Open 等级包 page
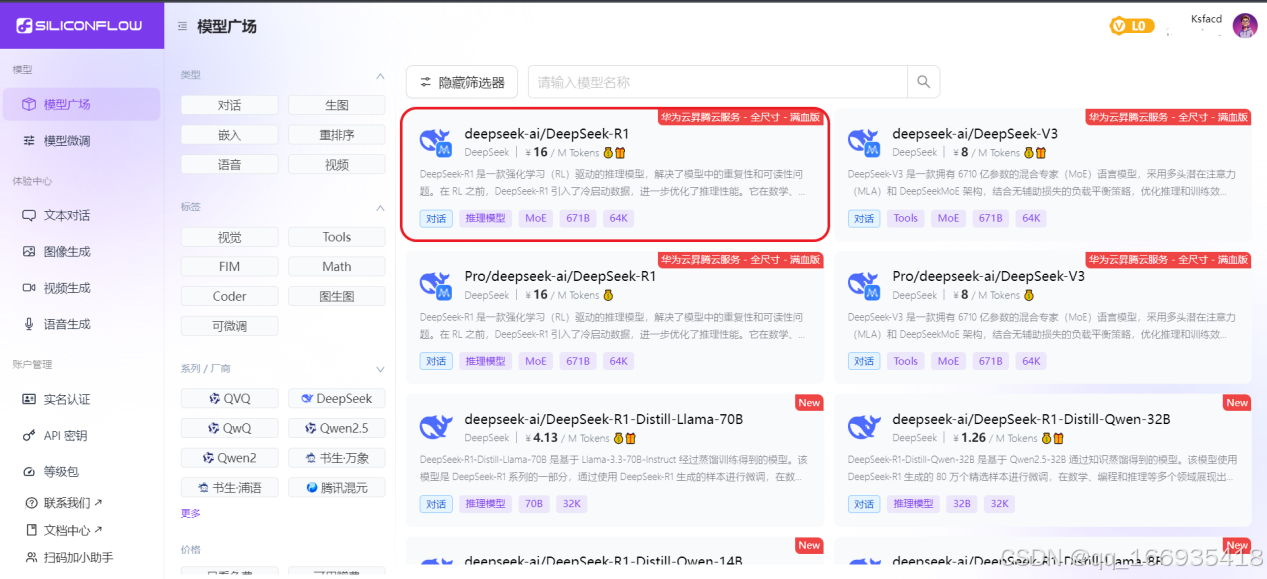This screenshot has width=1267, height=579. 81,471
